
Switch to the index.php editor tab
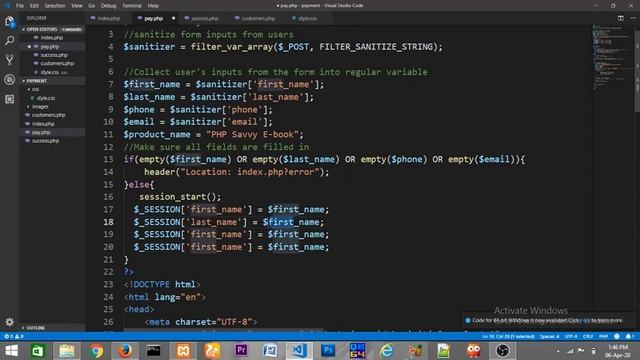[x=108, y=18]
